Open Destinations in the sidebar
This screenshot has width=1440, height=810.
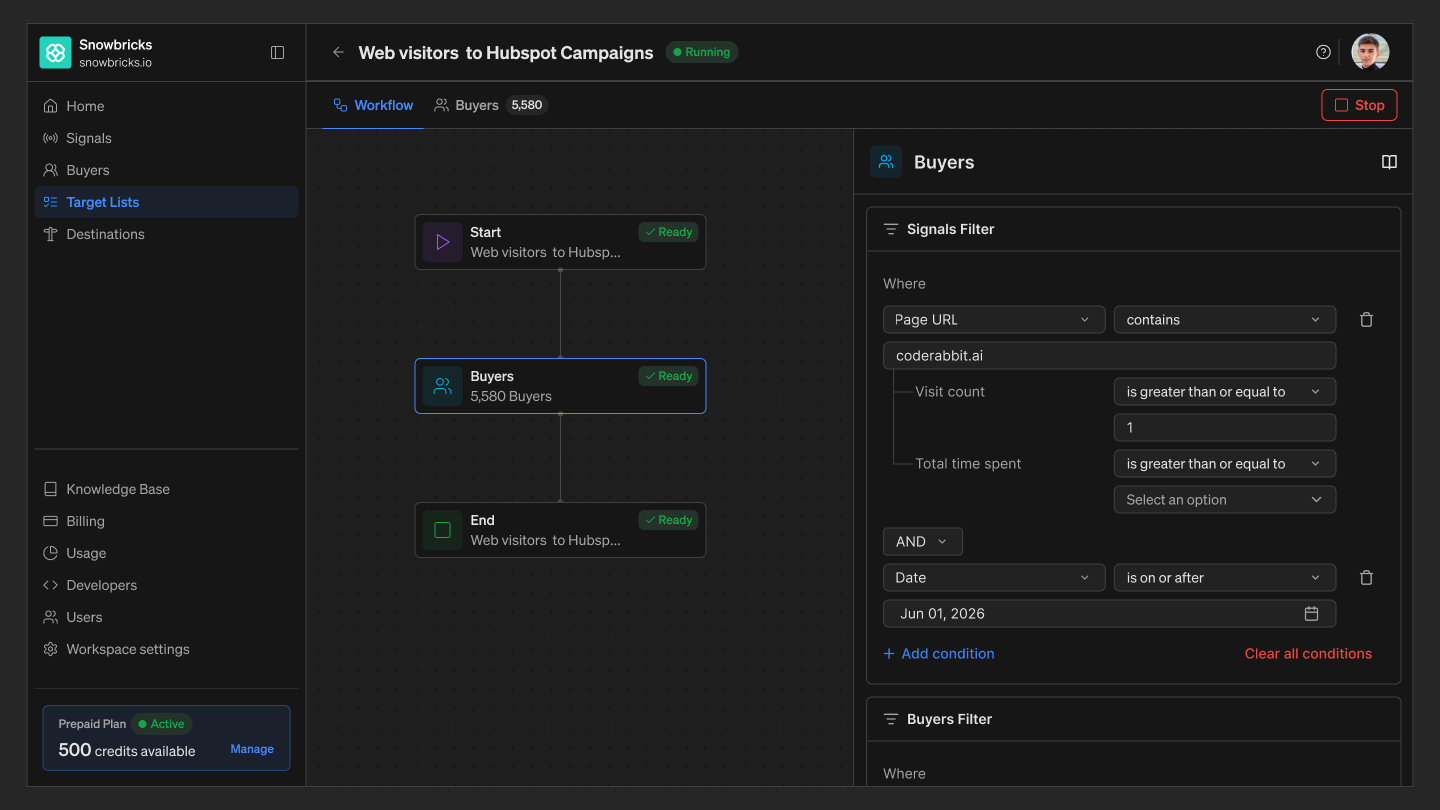pos(166,234)
